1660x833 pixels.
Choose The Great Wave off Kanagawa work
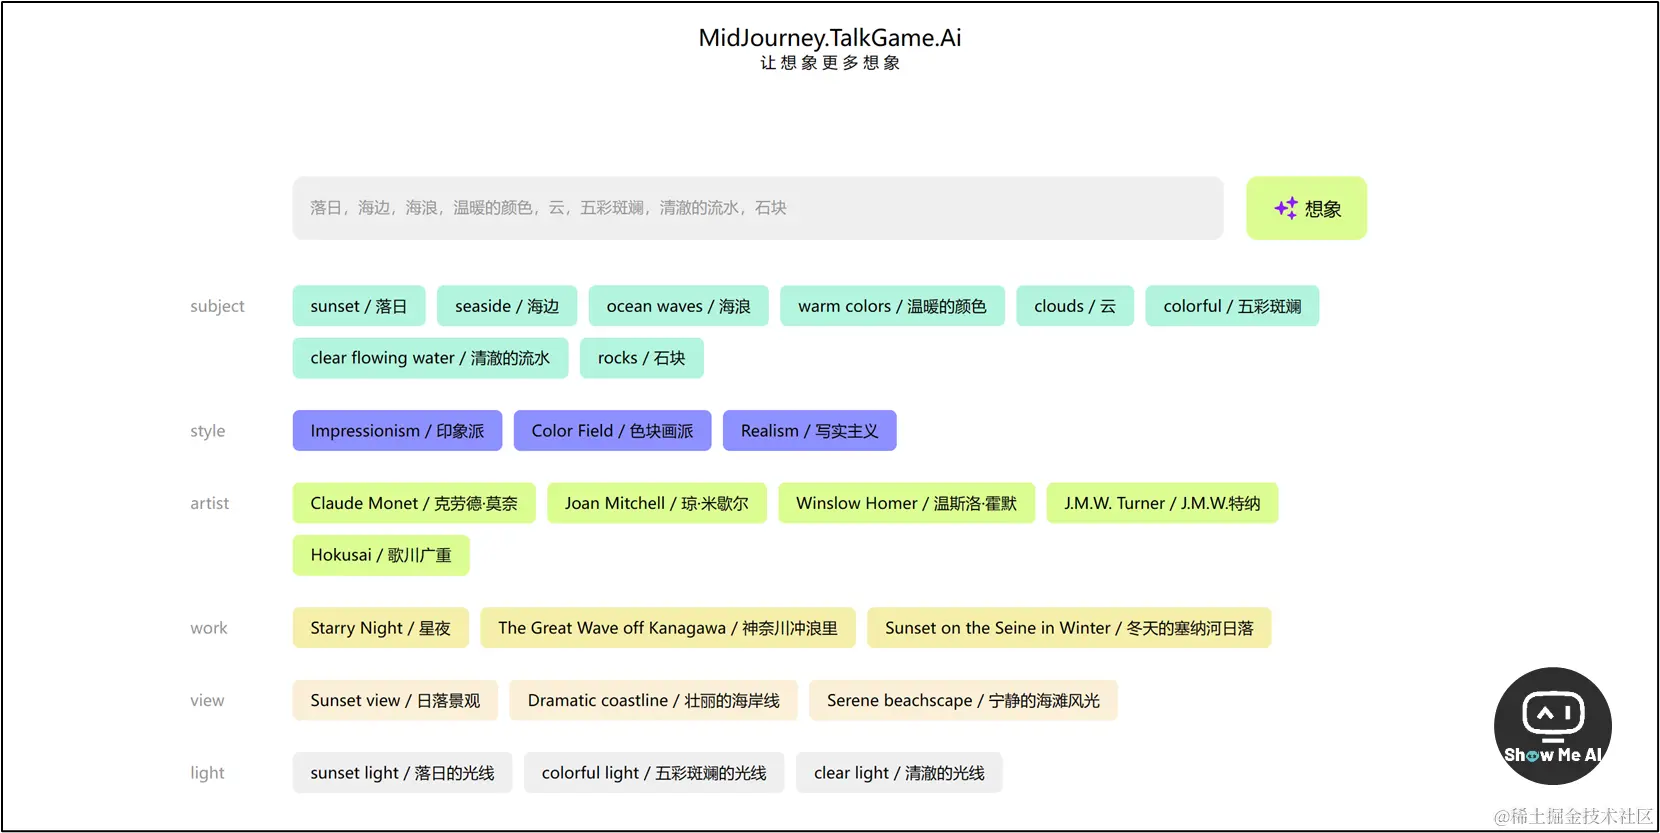click(668, 628)
